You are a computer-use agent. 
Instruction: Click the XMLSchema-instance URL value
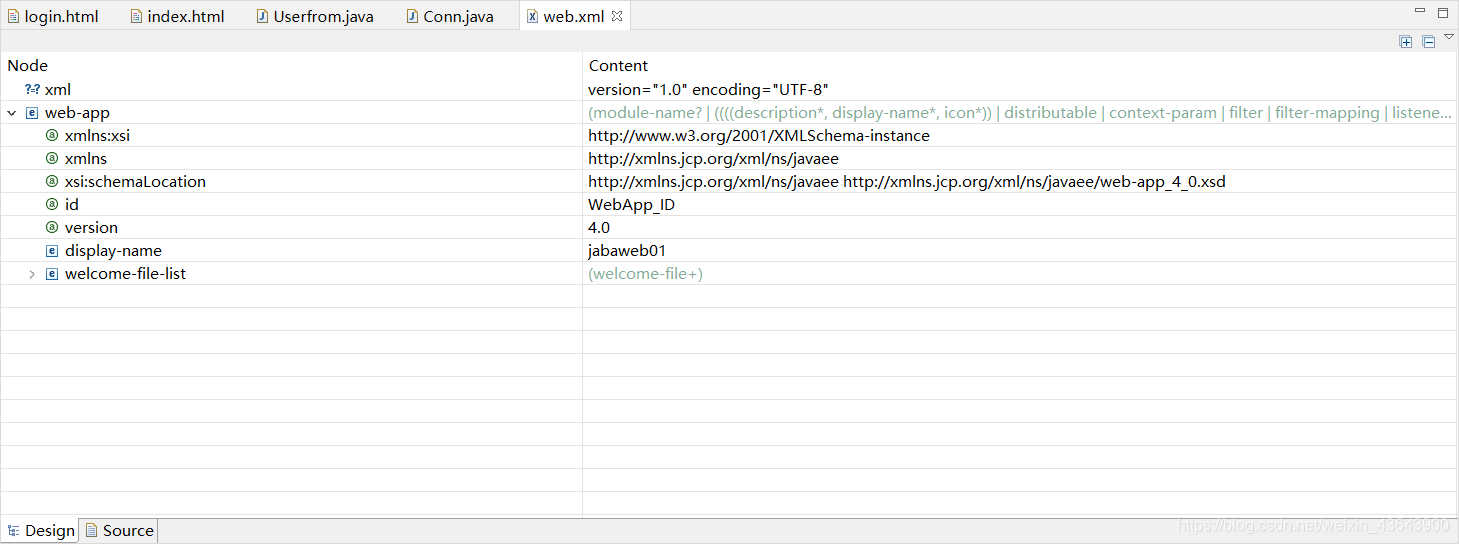click(759, 136)
